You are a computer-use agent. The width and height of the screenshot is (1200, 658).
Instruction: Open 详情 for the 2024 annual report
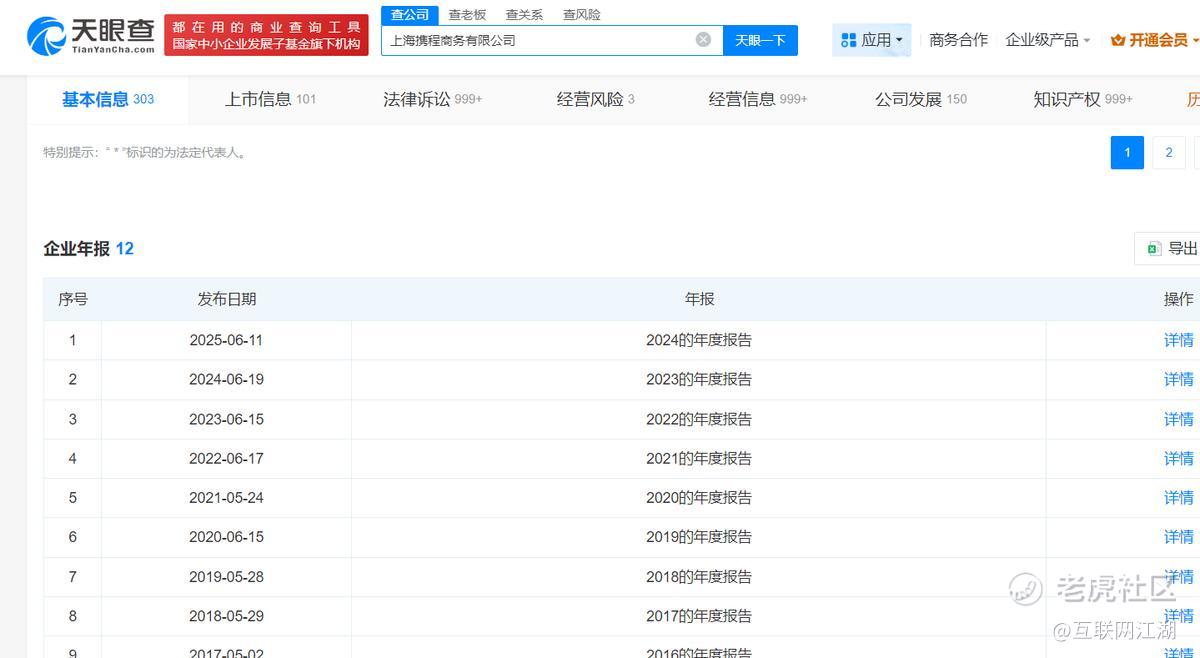pyautogui.click(x=1178, y=340)
